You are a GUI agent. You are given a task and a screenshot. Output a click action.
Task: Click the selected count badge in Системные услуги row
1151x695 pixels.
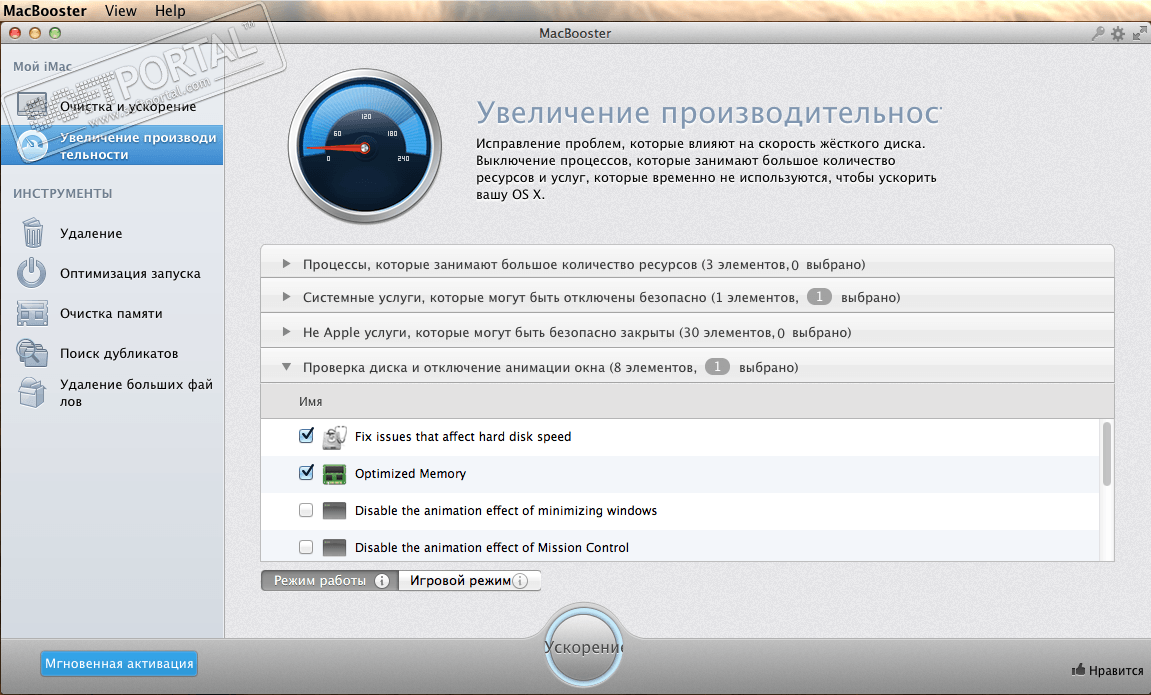pos(819,296)
